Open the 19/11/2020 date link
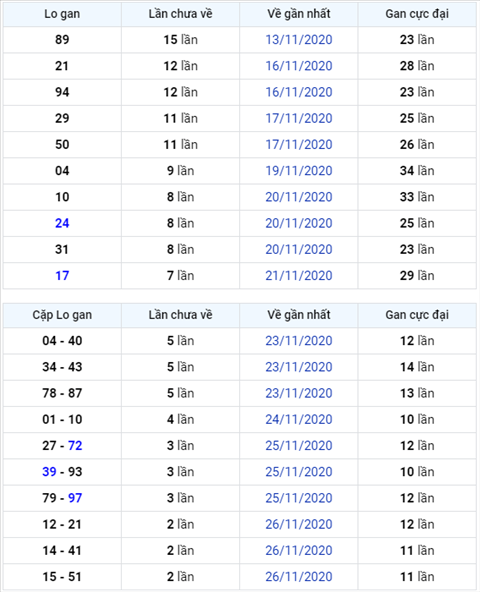This screenshot has width=480, height=592. [299, 171]
